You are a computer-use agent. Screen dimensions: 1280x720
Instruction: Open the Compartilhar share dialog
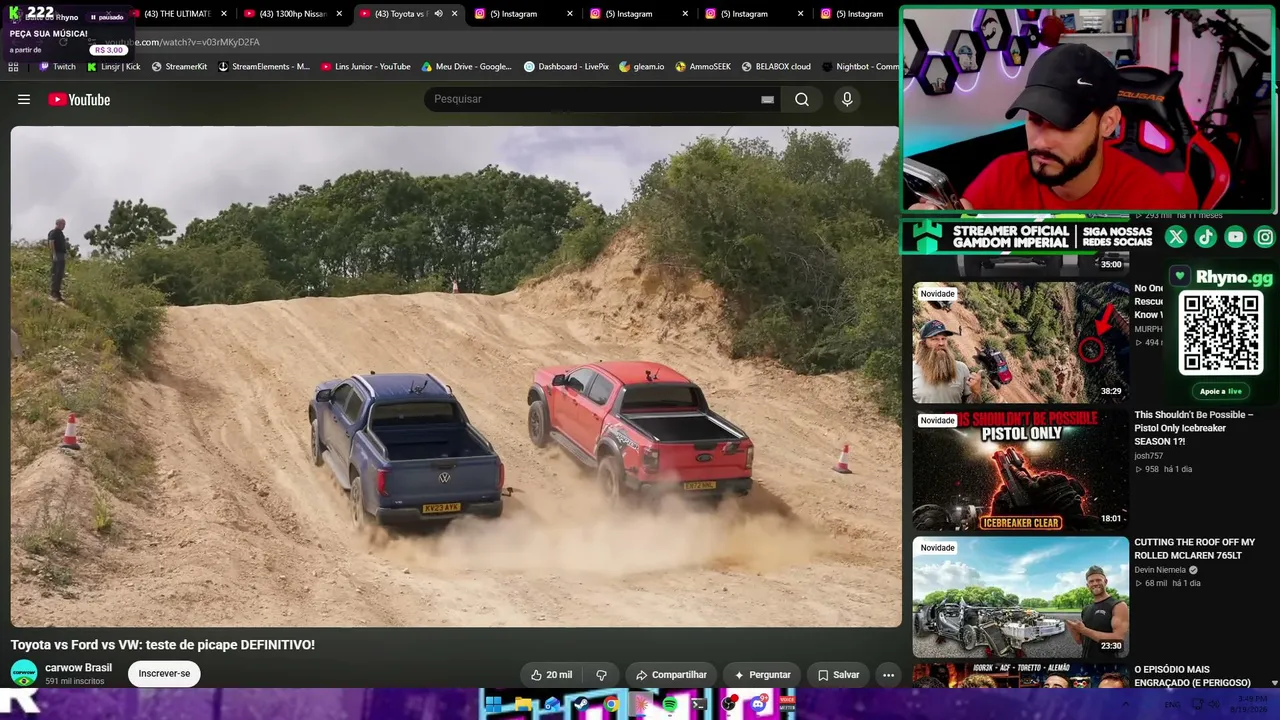pos(672,675)
